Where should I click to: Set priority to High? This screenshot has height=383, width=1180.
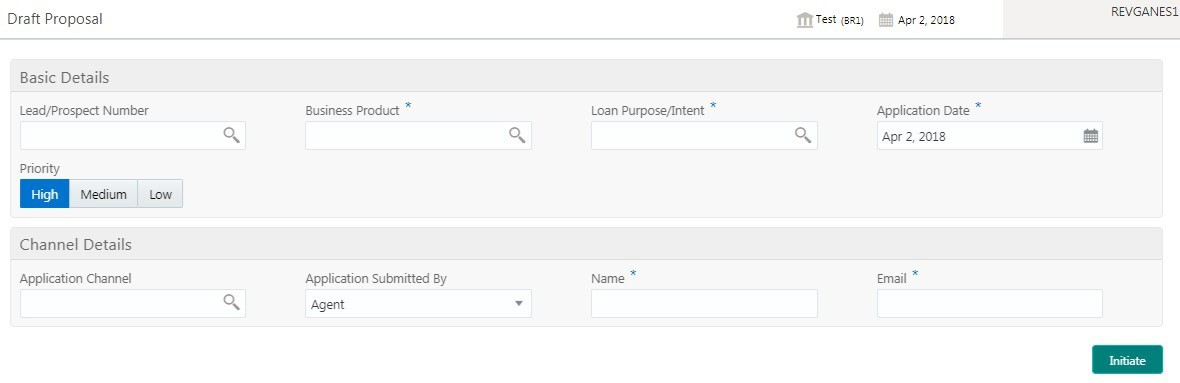[44, 193]
